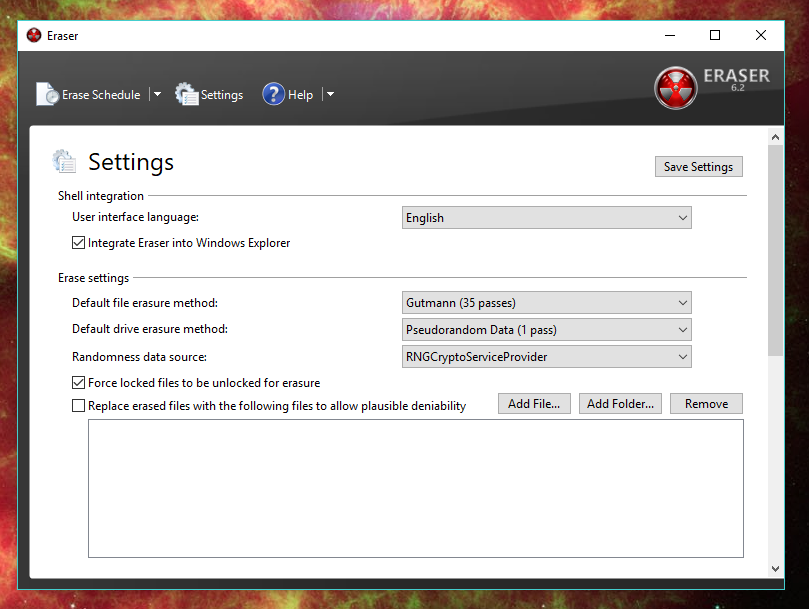The height and width of the screenshot is (609, 809).
Task: Maximize the Eraser window
Action: [x=715, y=36]
